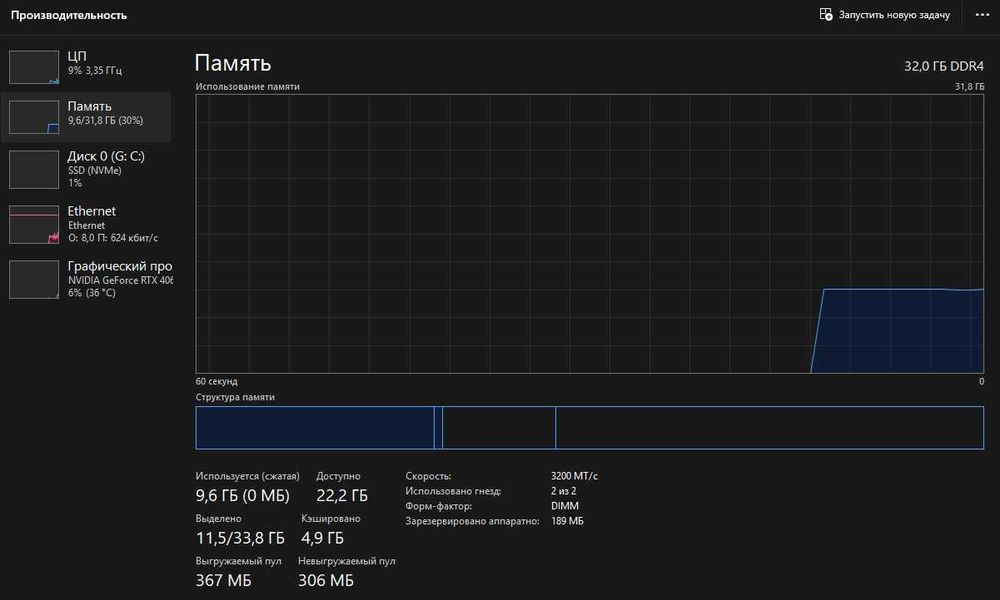Click the 60 секунд axis label
The image size is (1000, 600).
(x=216, y=381)
